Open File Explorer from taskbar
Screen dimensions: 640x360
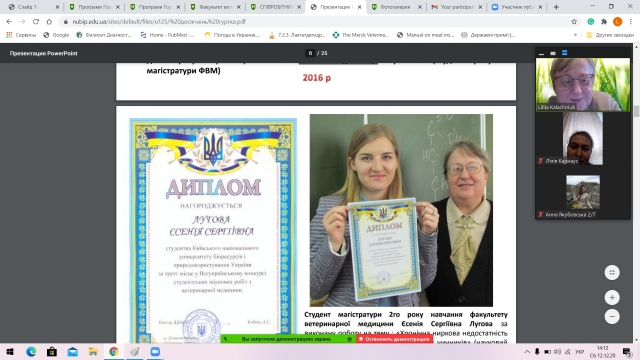point(93,352)
